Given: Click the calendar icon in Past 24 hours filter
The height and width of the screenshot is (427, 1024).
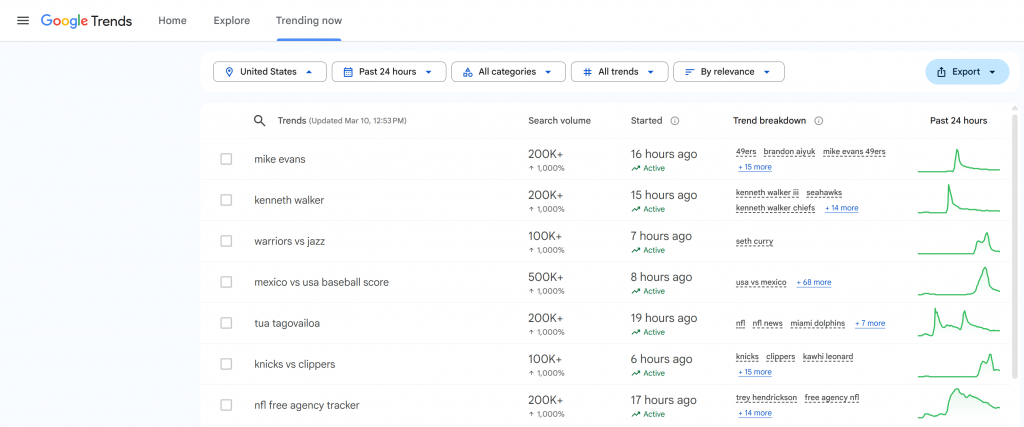Looking at the screenshot, I should pos(347,72).
